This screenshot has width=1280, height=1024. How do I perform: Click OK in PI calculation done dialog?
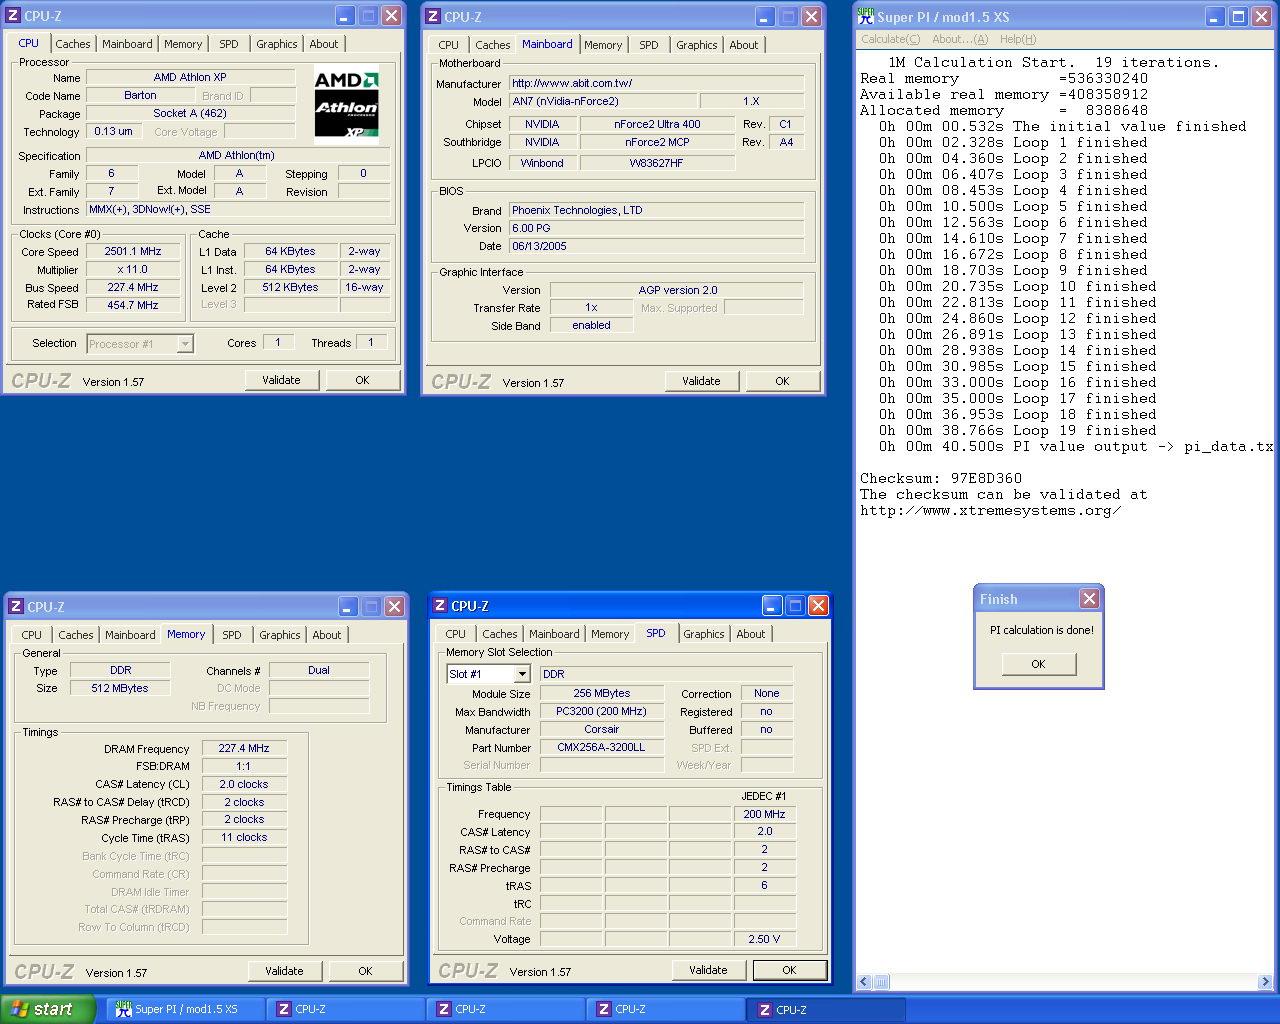(1038, 664)
